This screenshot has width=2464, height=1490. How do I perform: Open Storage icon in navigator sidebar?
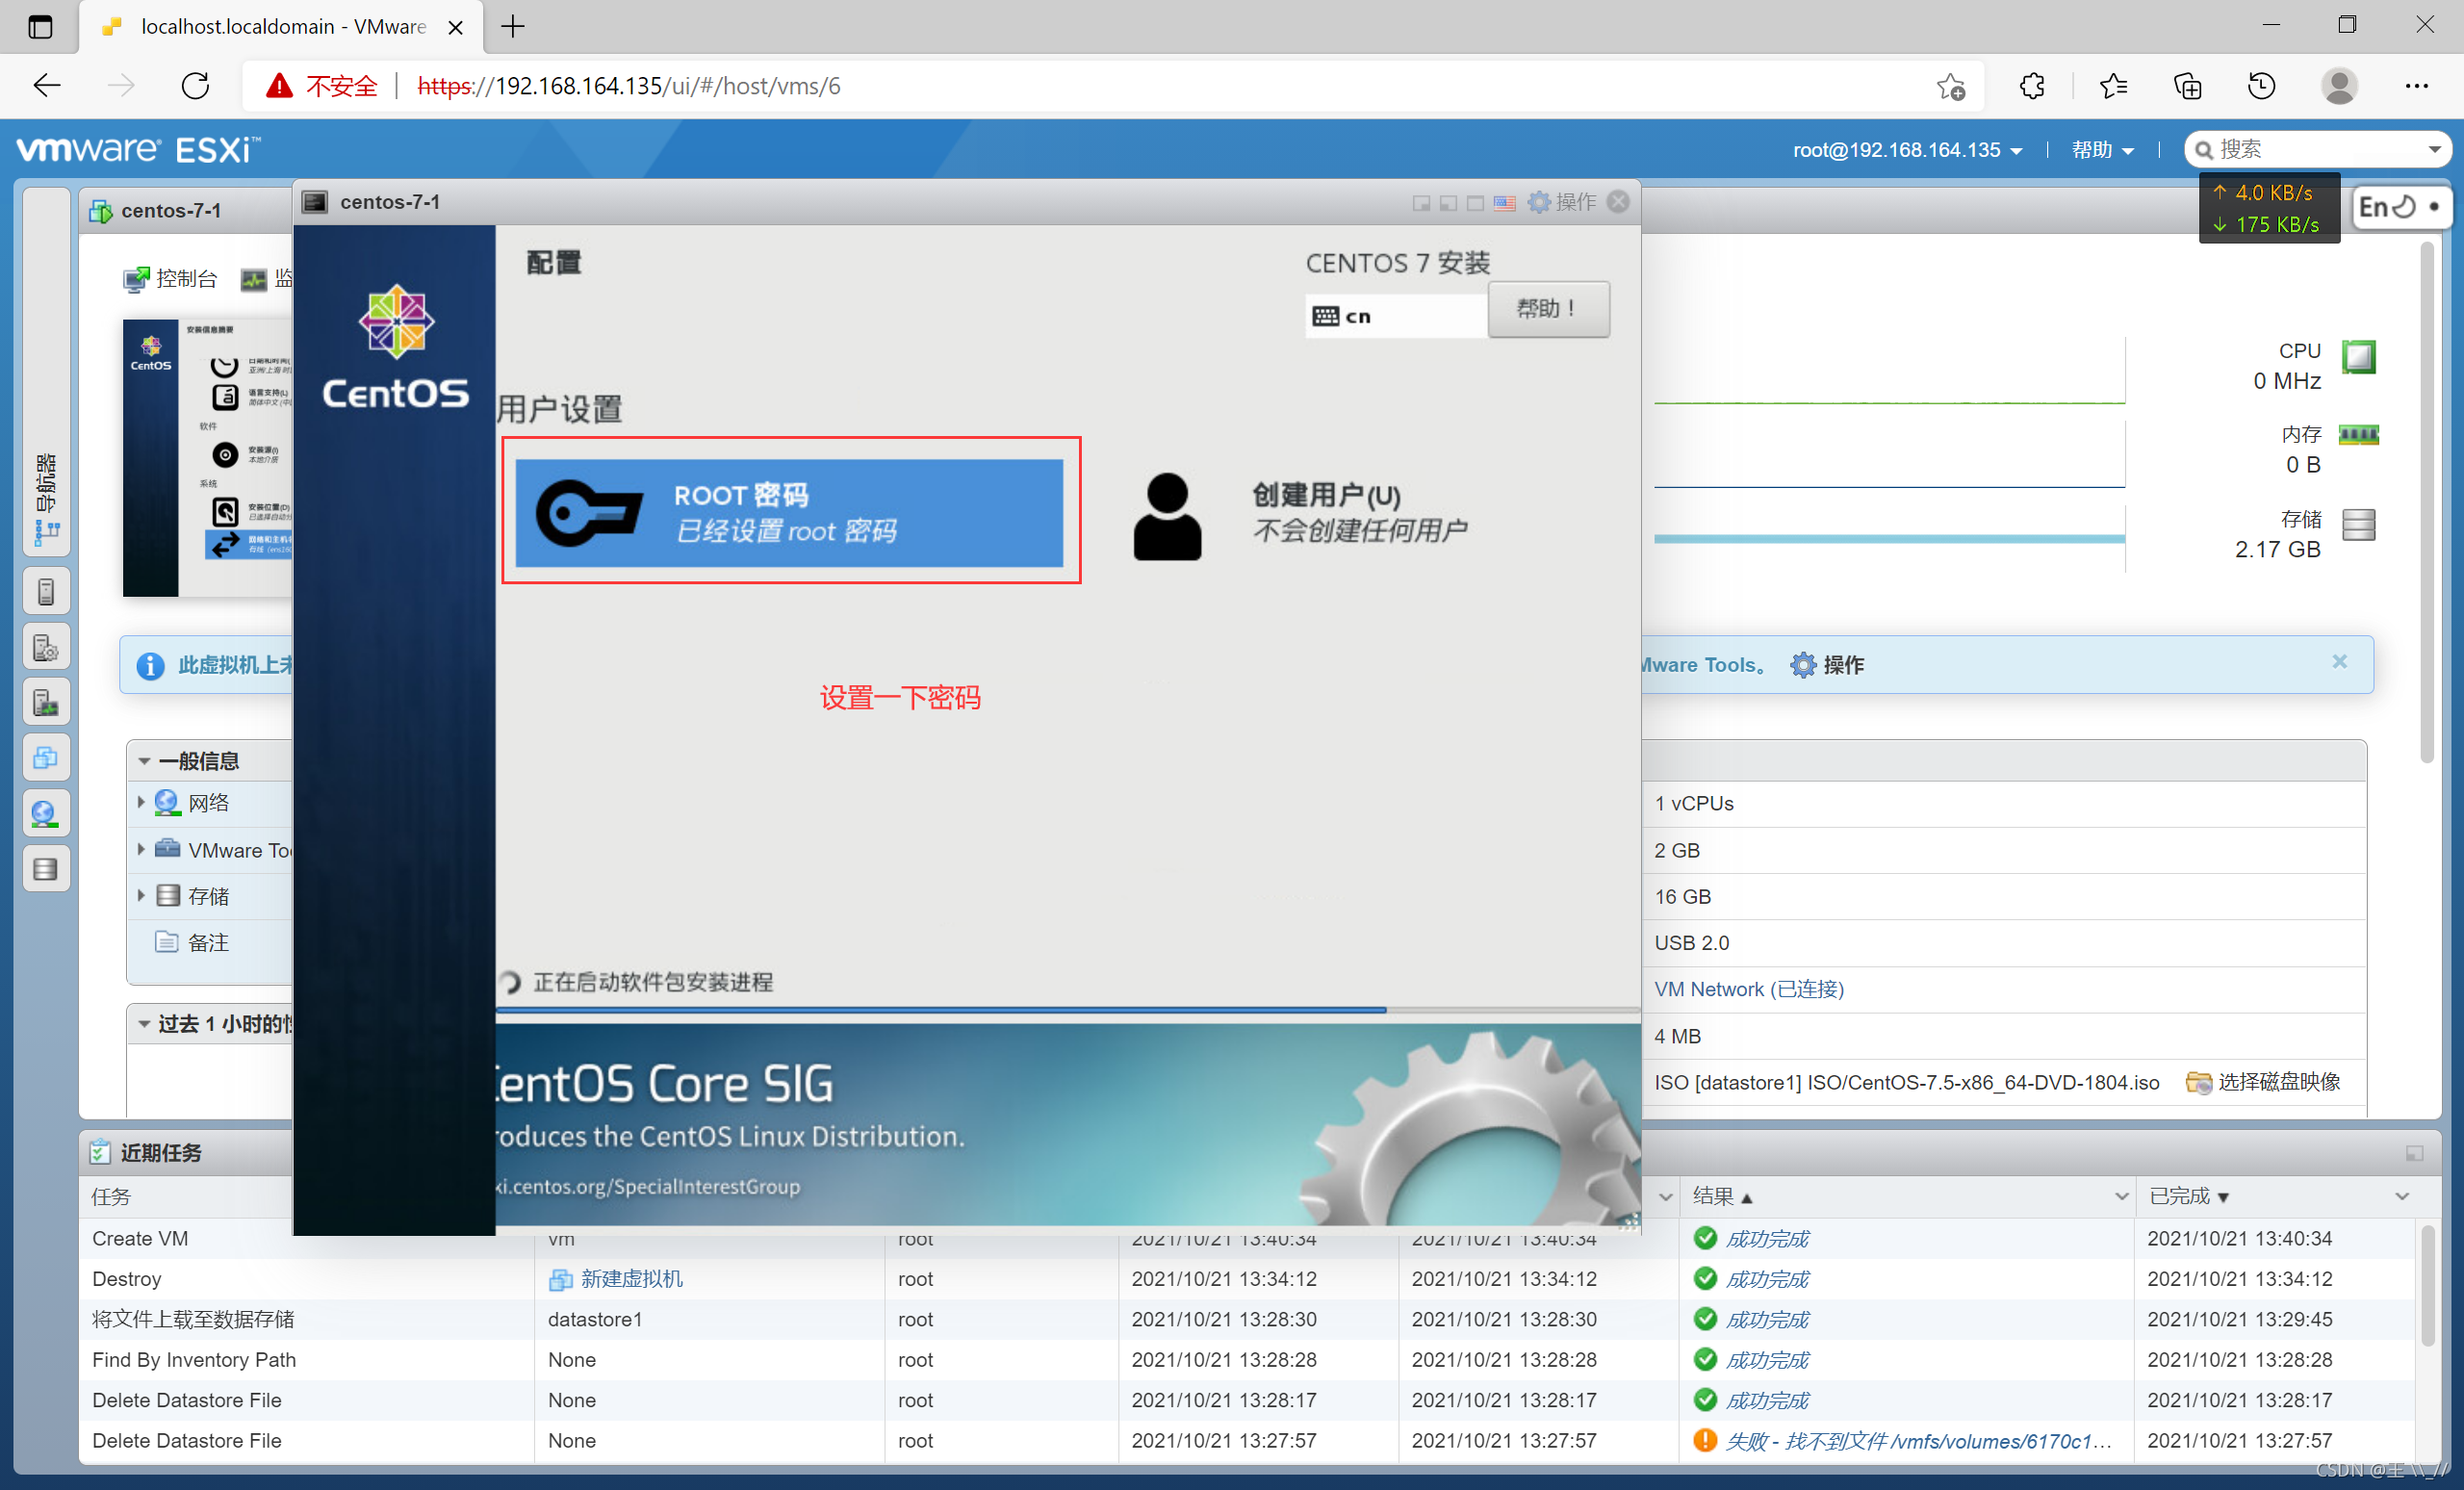(46, 869)
